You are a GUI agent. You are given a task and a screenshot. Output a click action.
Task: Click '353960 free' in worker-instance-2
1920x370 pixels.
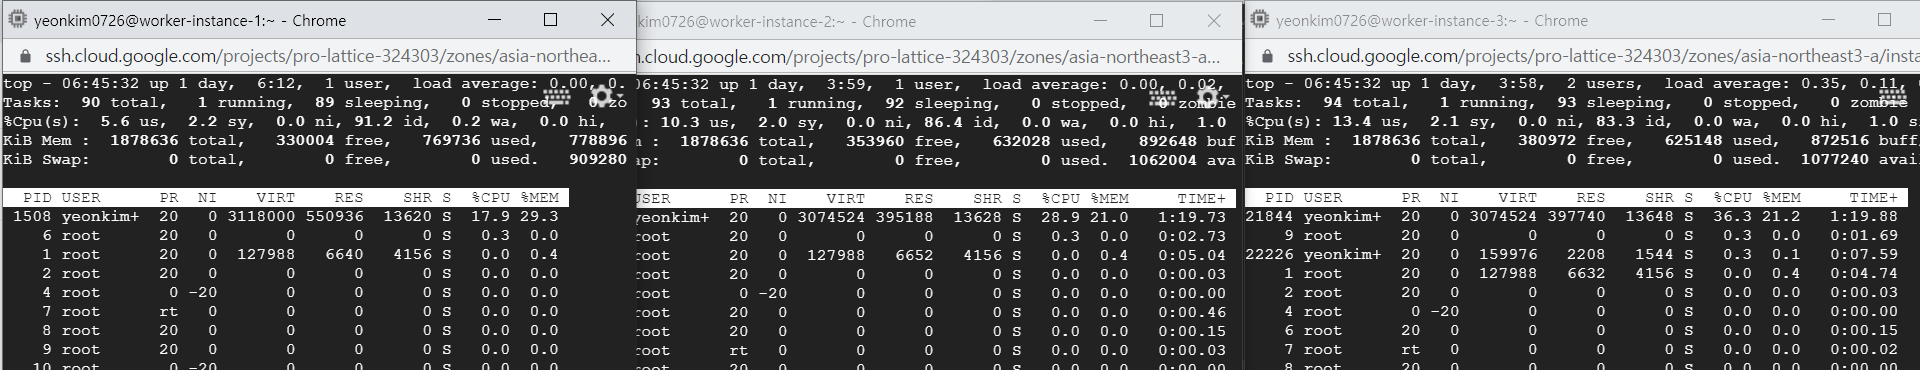pos(904,142)
